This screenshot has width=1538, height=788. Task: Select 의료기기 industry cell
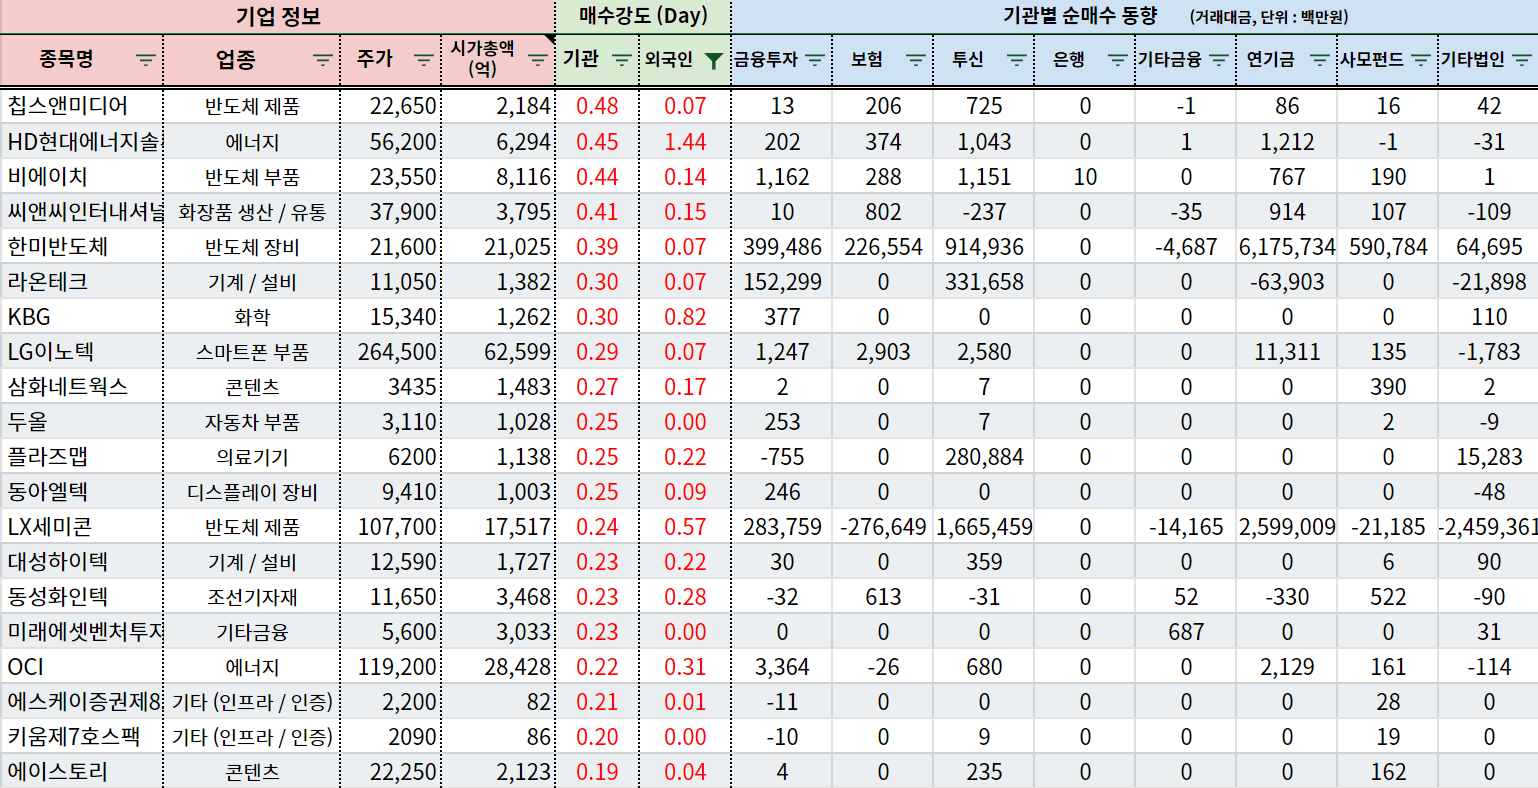[x=252, y=456]
